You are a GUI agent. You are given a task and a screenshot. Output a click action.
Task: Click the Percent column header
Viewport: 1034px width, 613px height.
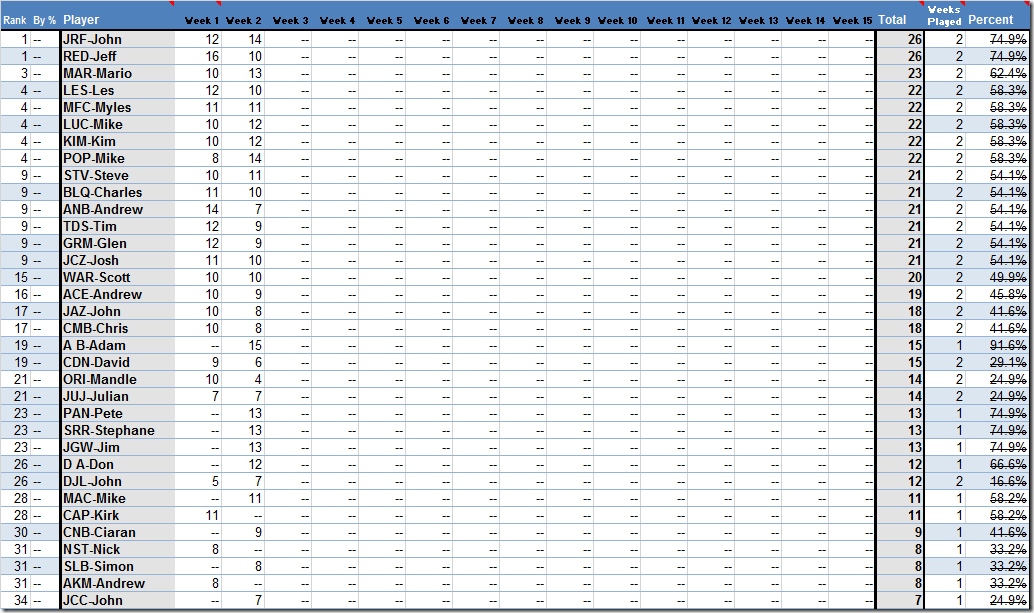[x=990, y=20]
